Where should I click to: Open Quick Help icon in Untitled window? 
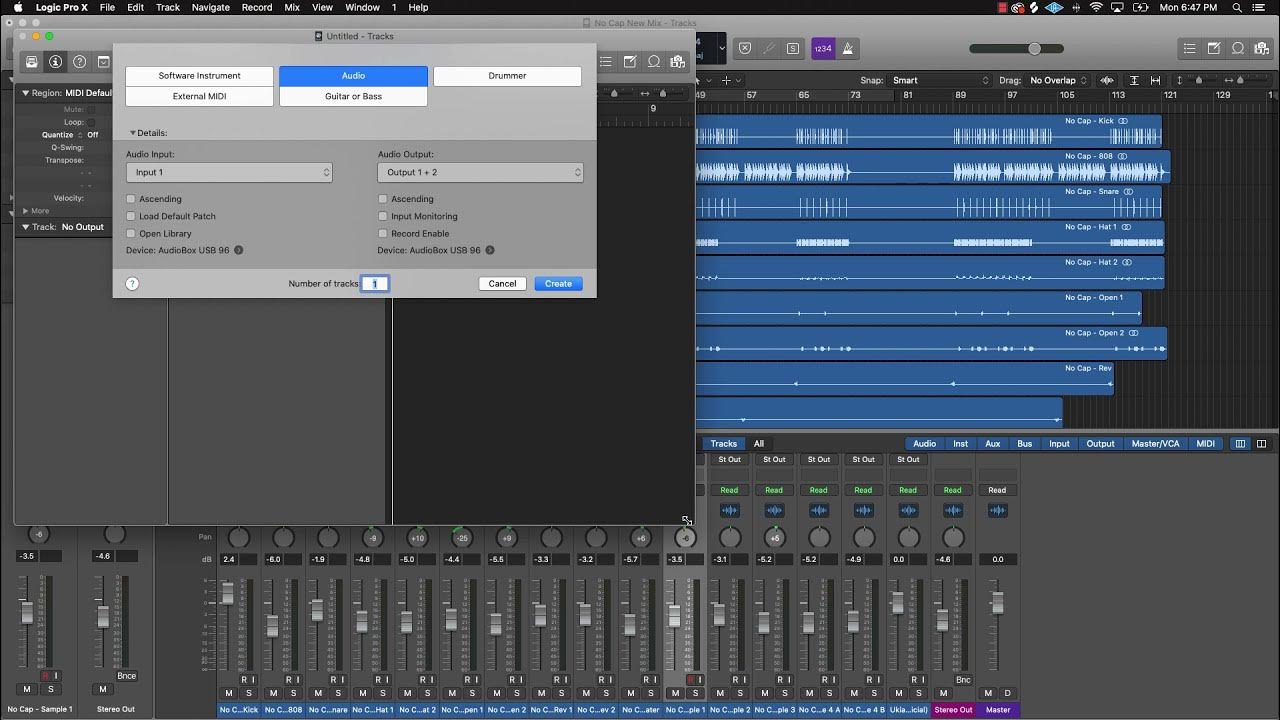click(79, 61)
